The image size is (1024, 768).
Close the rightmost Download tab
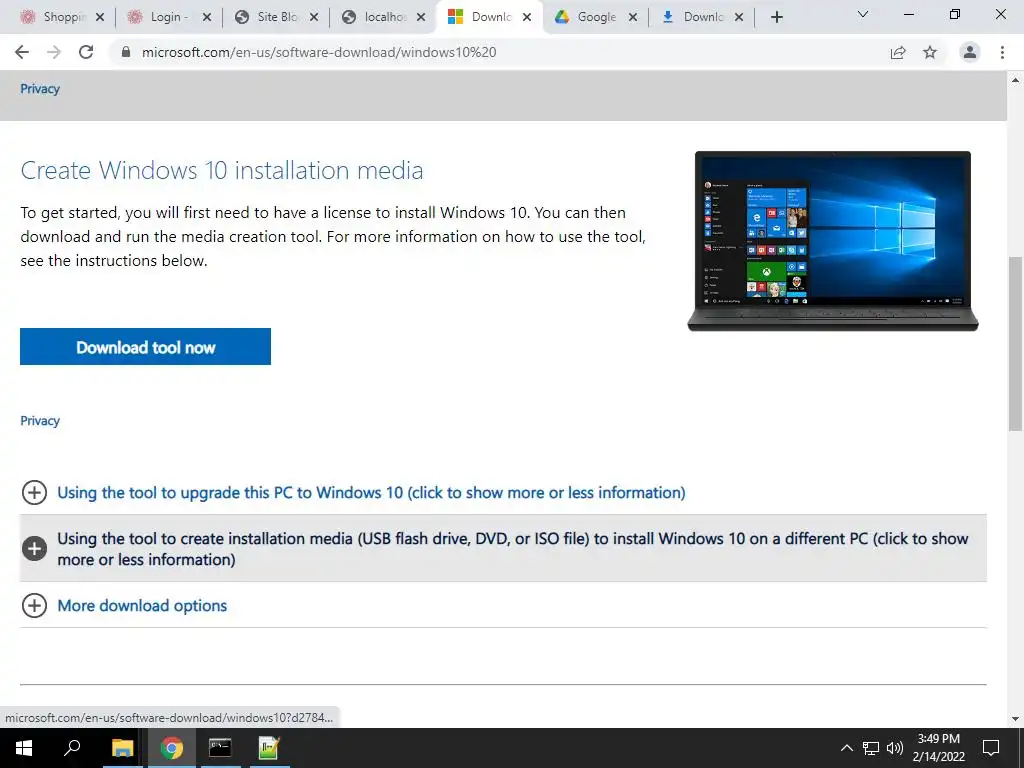[x=739, y=18]
